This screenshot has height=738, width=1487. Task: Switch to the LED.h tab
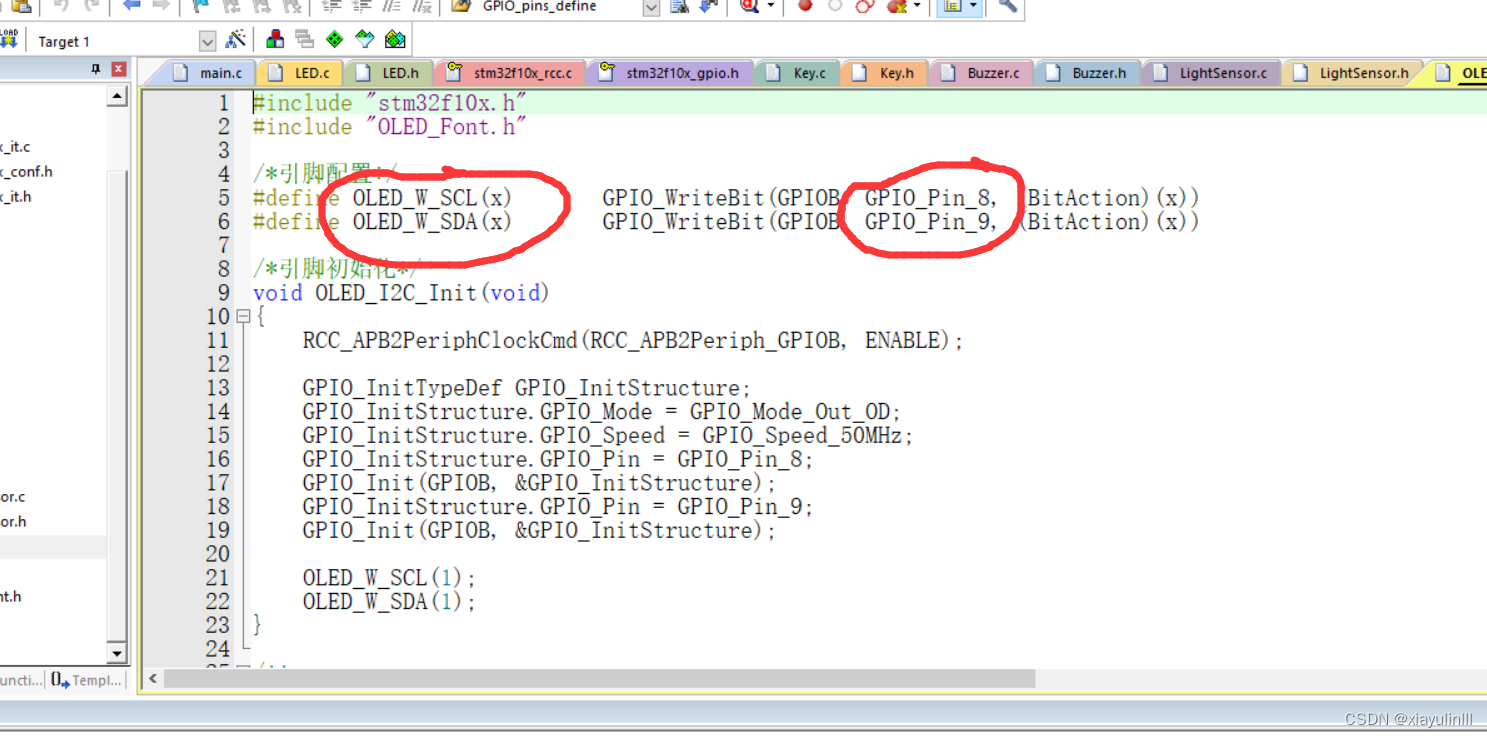click(389, 73)
